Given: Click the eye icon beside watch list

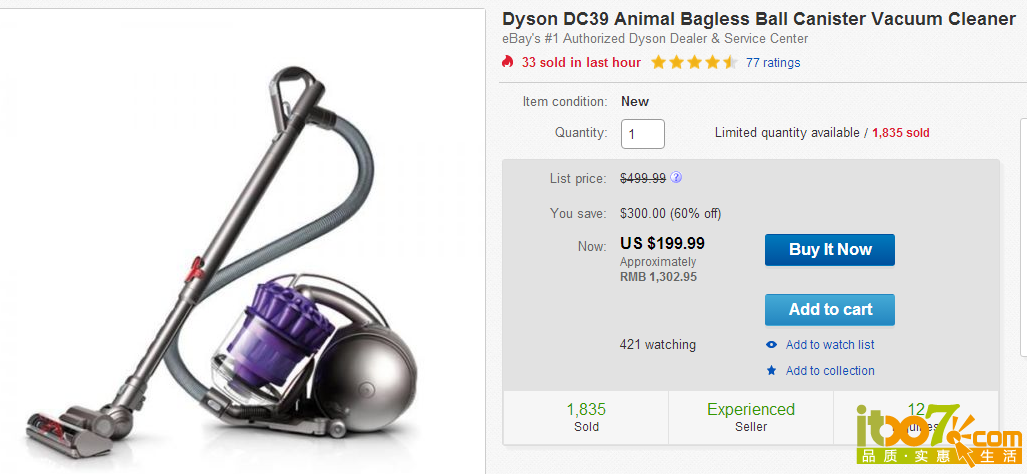Looking at the screenshot, I should point(772,344).
